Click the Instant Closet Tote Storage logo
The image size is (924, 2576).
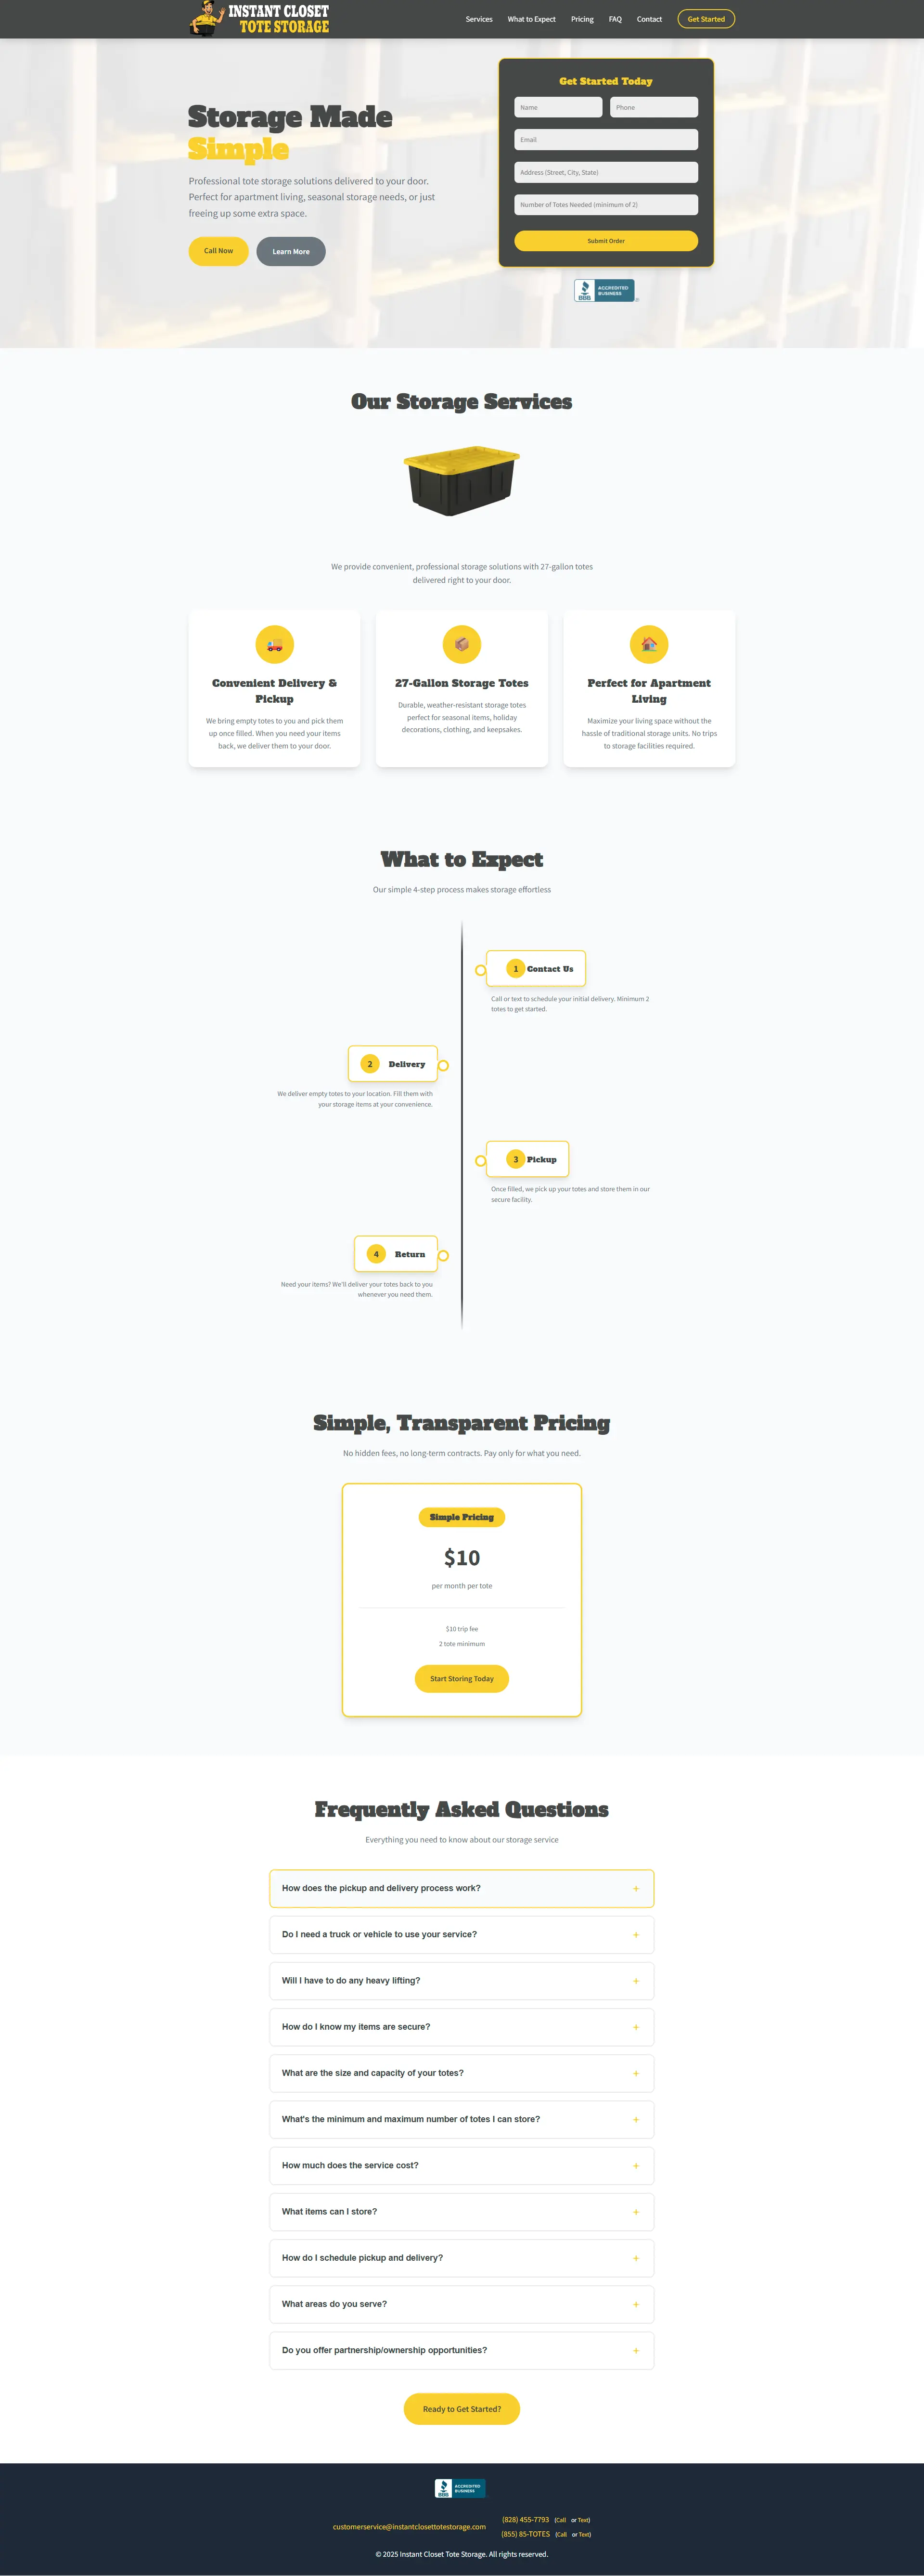point(259,18)
